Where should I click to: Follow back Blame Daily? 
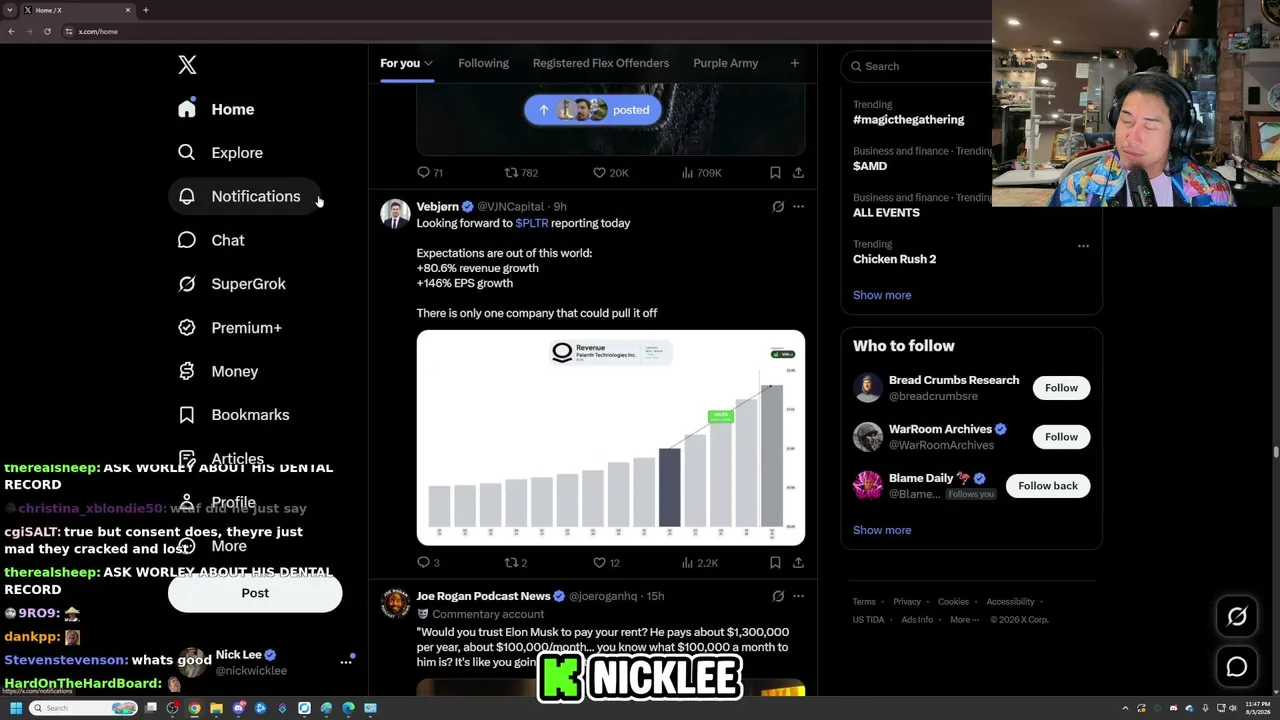(1048, 486)
